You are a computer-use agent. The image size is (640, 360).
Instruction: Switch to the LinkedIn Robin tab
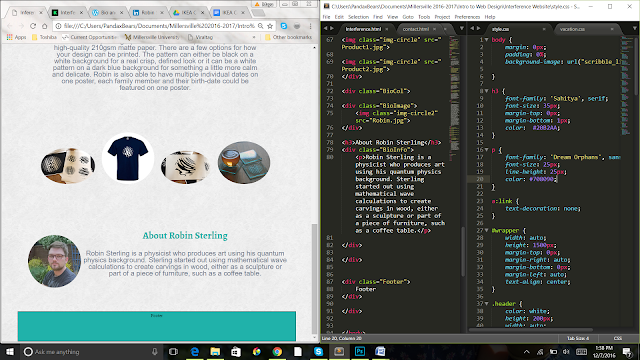click(x=147, y=13)
